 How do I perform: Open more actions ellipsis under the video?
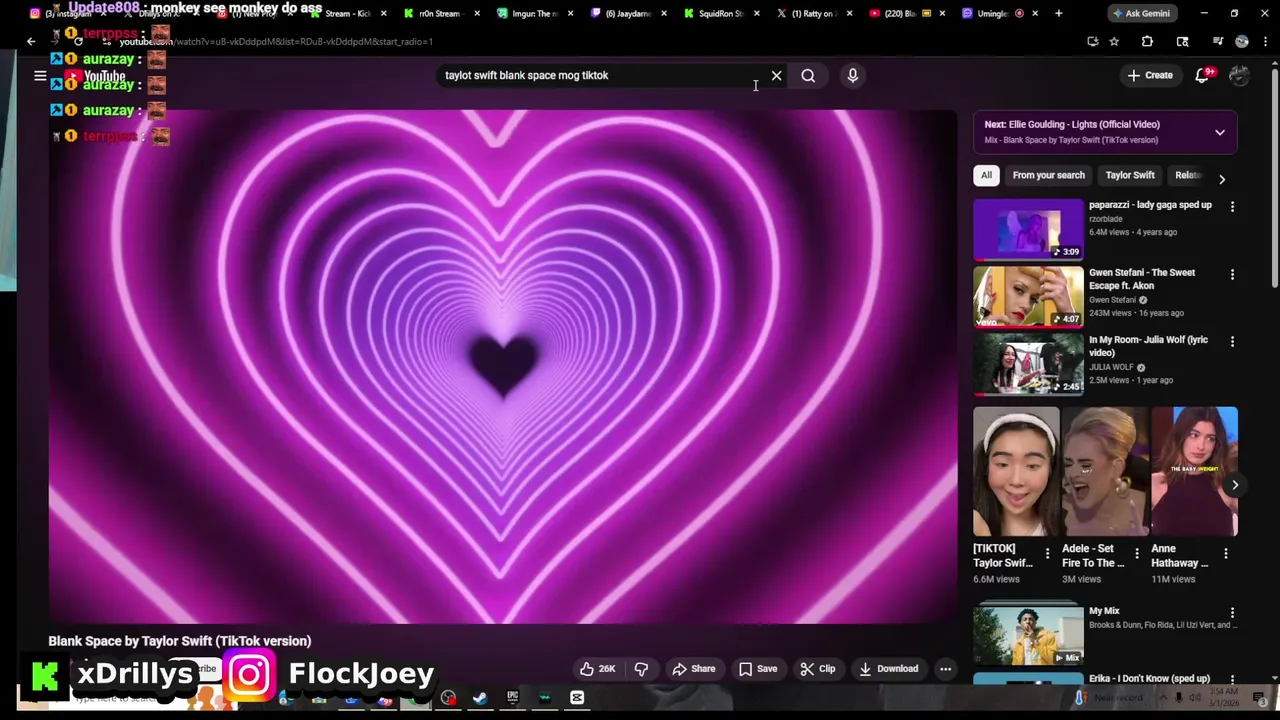click(x=945, y=669)
